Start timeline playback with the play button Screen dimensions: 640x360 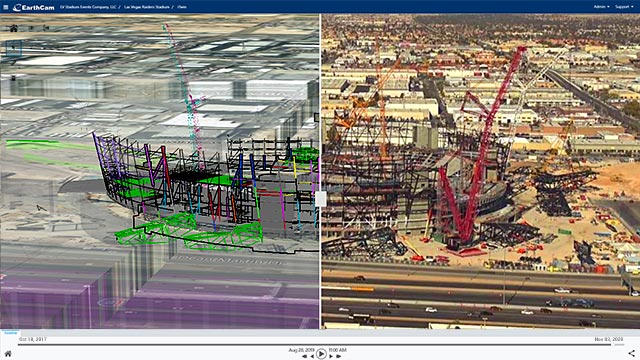[x=321, y=353]
